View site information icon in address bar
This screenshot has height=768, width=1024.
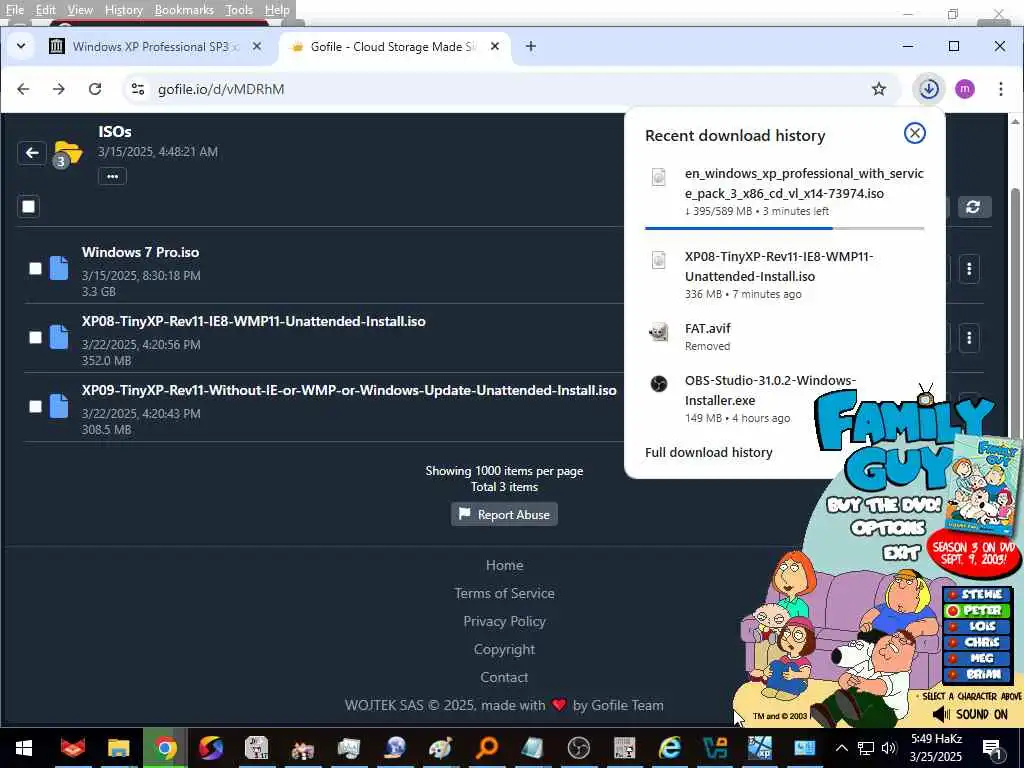pos(138,89)
